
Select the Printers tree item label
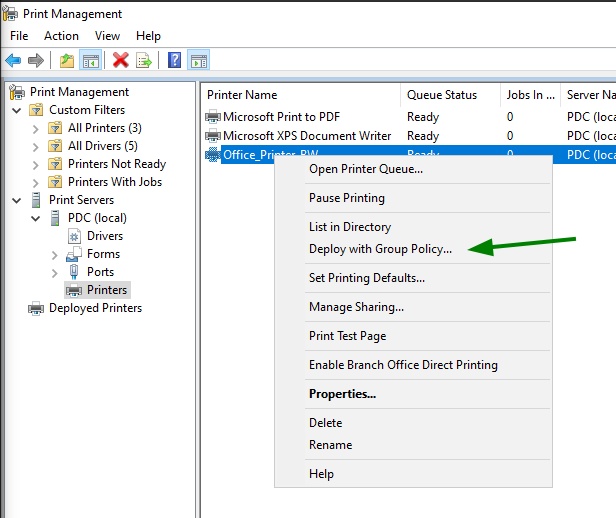107,290
